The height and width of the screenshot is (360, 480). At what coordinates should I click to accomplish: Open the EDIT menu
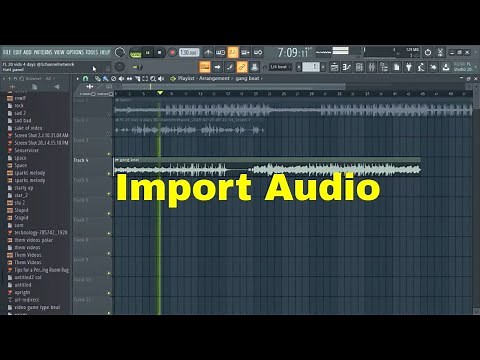pyautogui.click(x=18, y=52)
